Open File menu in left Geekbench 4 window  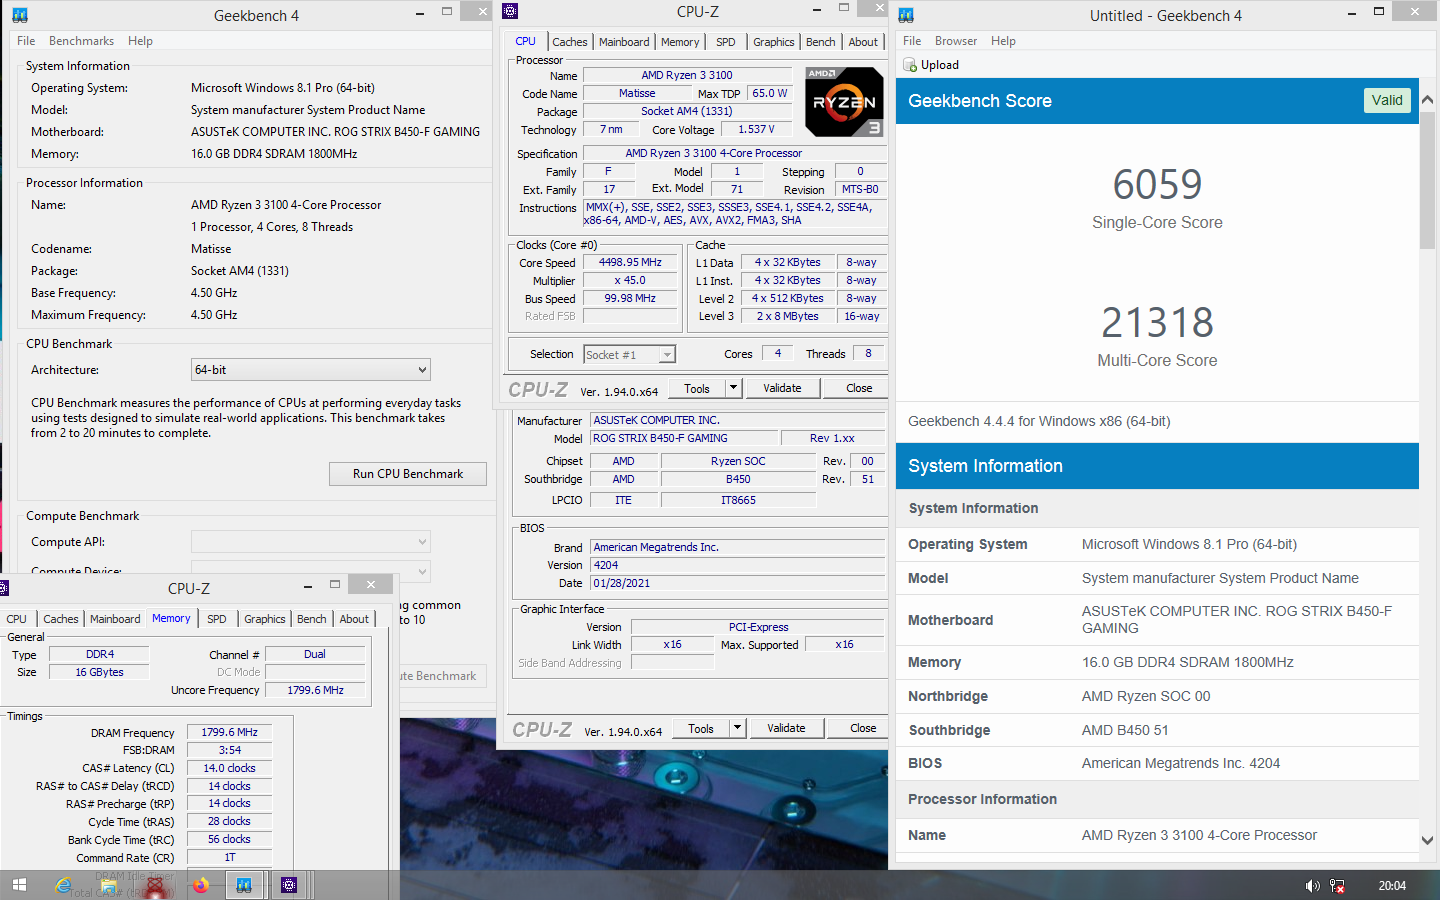click(x=26, y=41)
